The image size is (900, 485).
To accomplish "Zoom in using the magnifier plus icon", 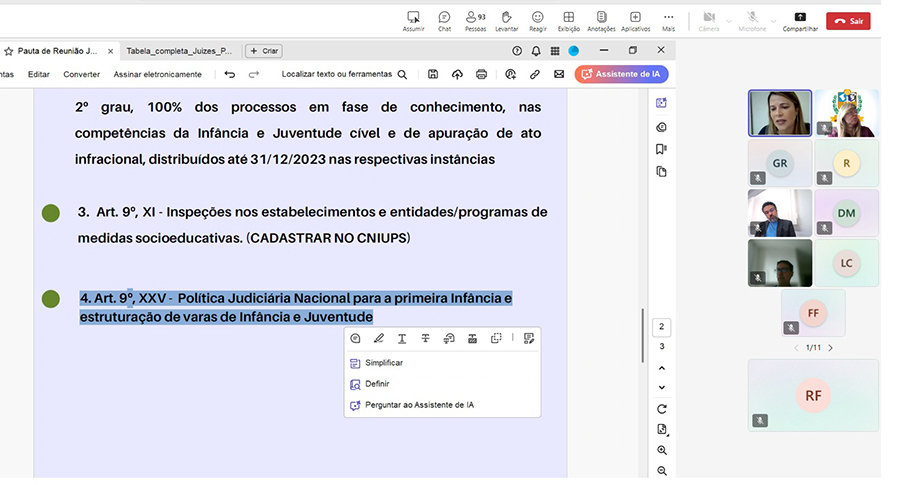I will coord(662,451).
